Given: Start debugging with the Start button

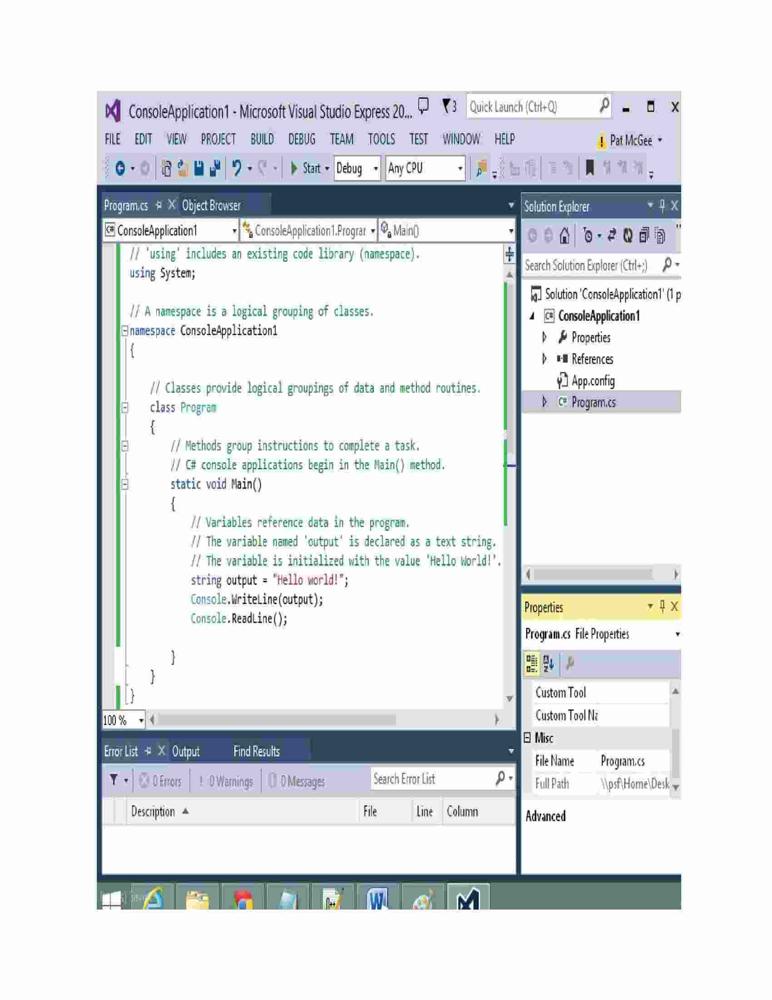Looking at the screenshot, I should 306,168.
